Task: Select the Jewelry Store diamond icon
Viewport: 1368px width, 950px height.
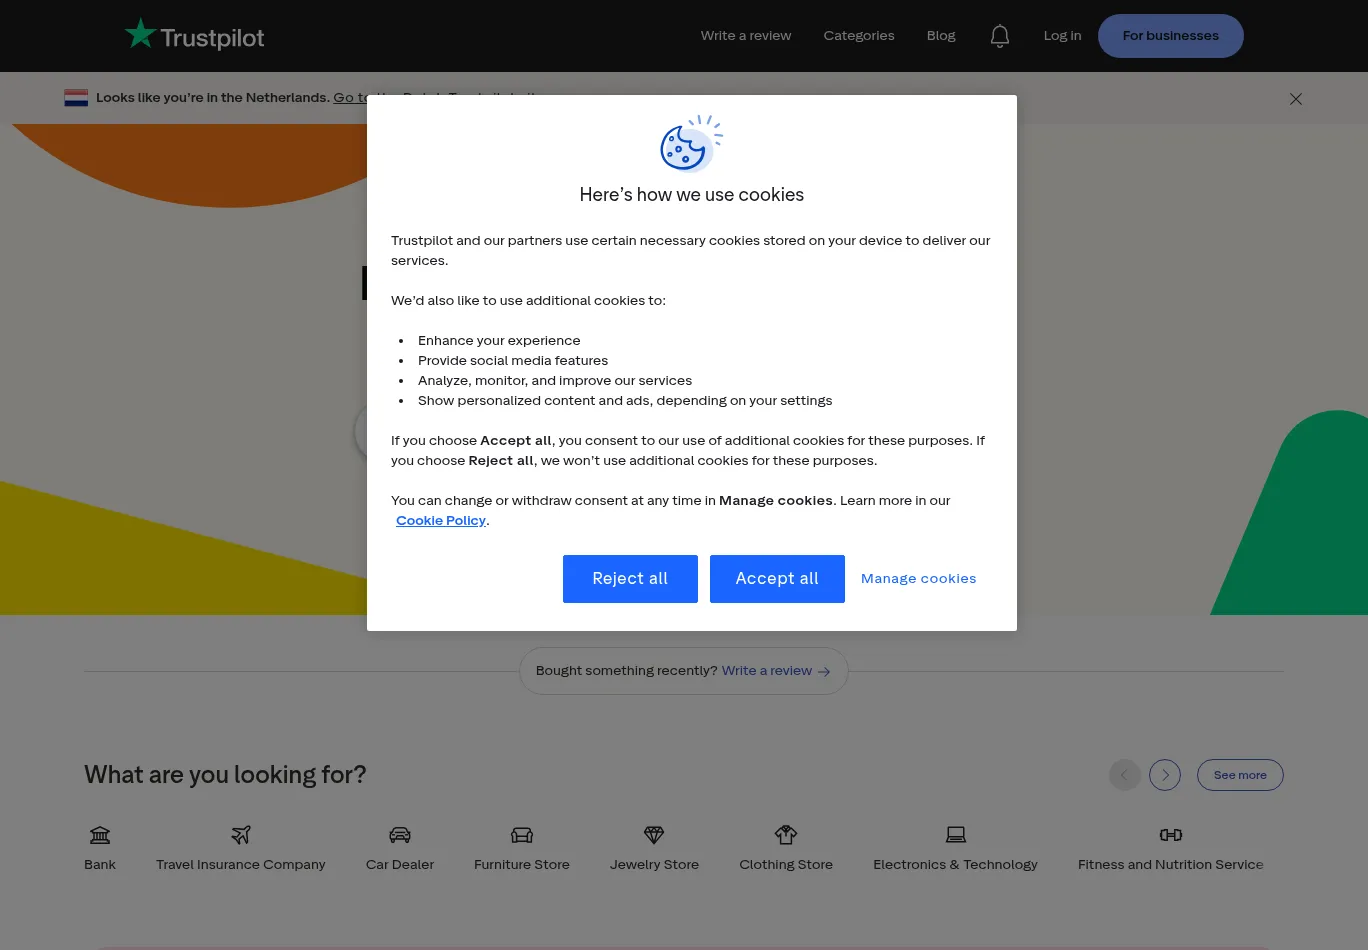Action: tap(654, 835)
